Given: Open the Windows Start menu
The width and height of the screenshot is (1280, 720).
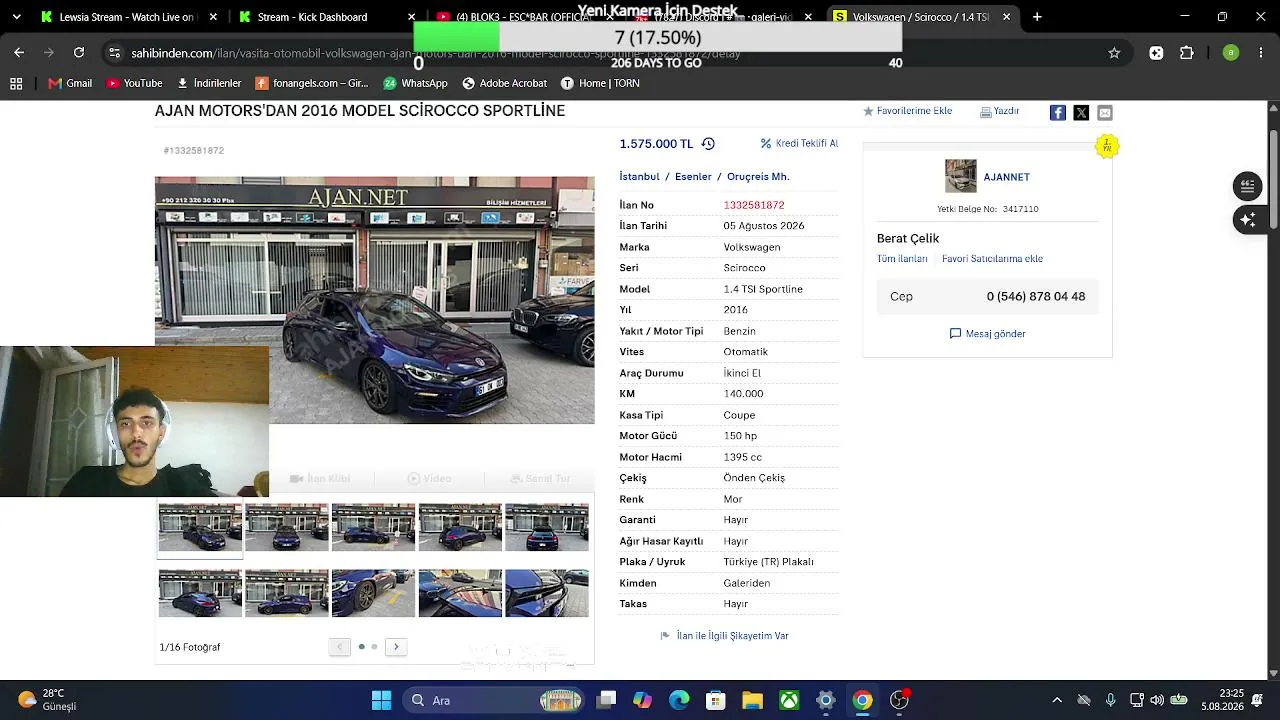Looking at the screenshot, I should coord(381,700).
